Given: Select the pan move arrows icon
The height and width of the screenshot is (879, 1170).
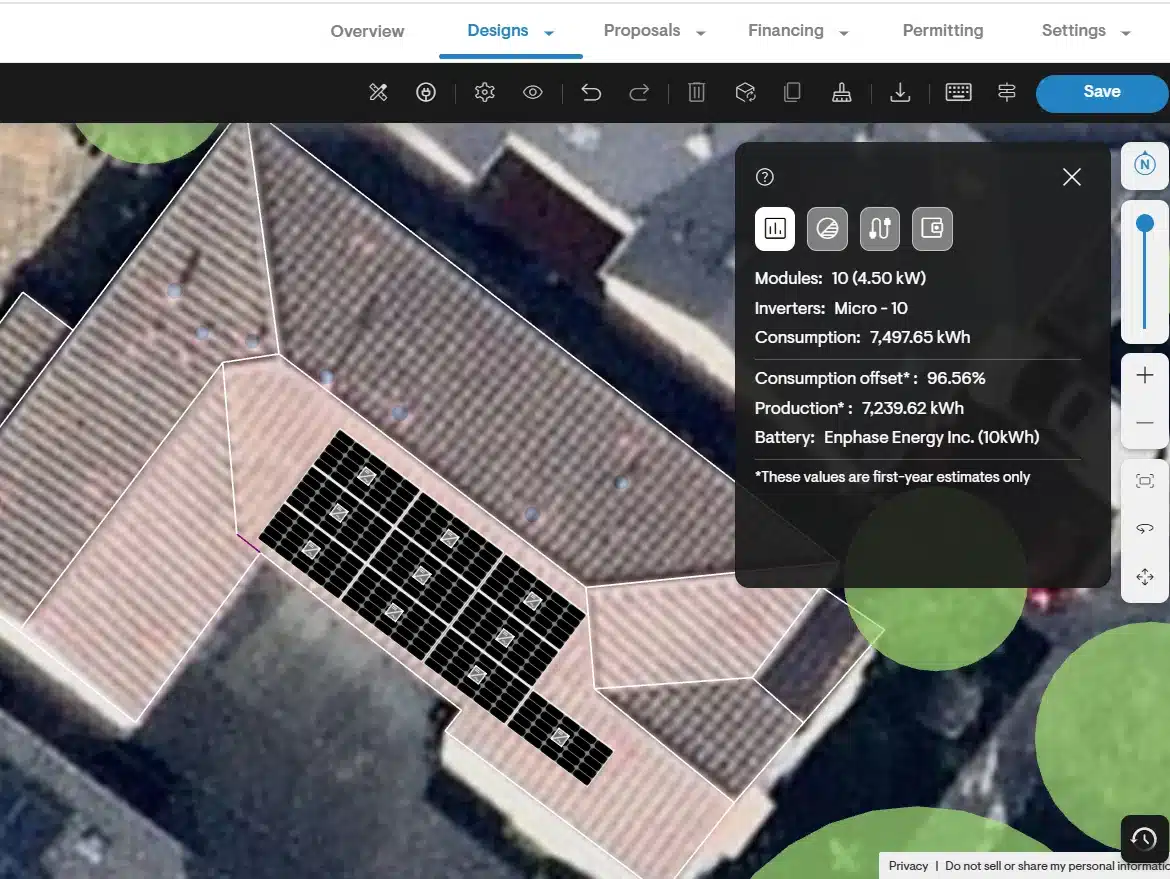Looking at the screenshot, I should click(1145, 577).
